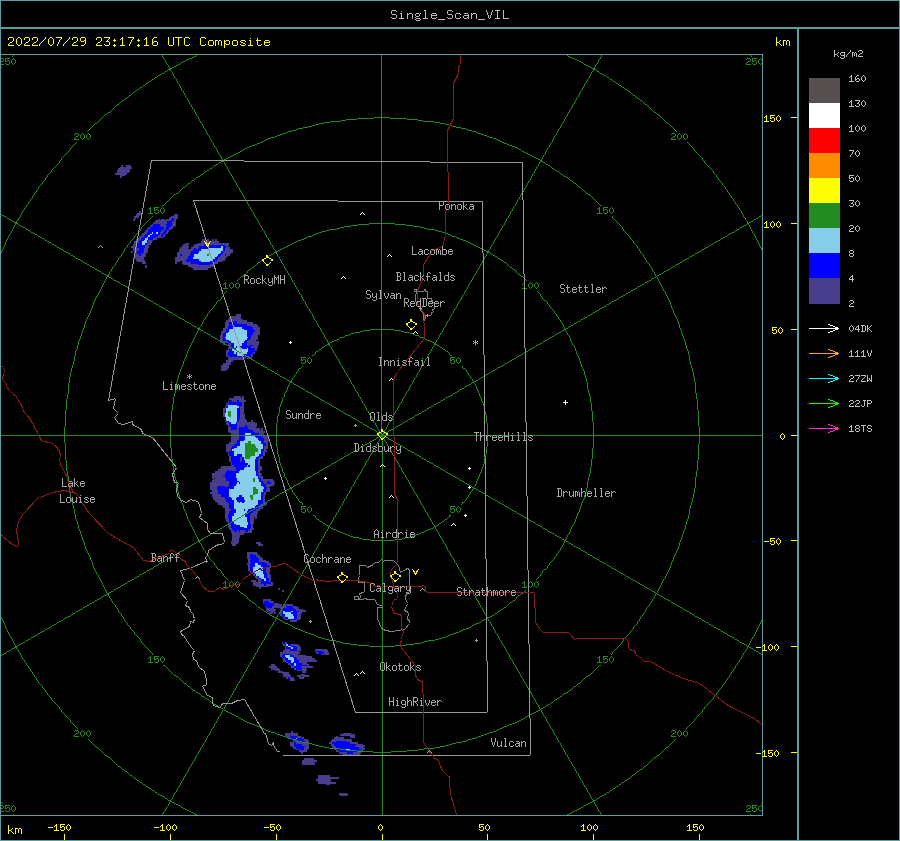Click the Strathmore label
This screenshot has height=841, width=900.
coord(486,592)
